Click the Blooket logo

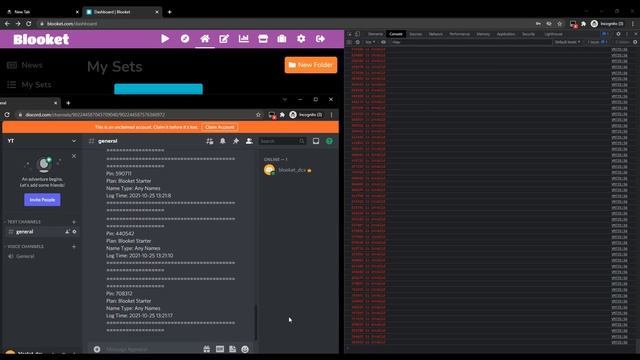(41, 39)
